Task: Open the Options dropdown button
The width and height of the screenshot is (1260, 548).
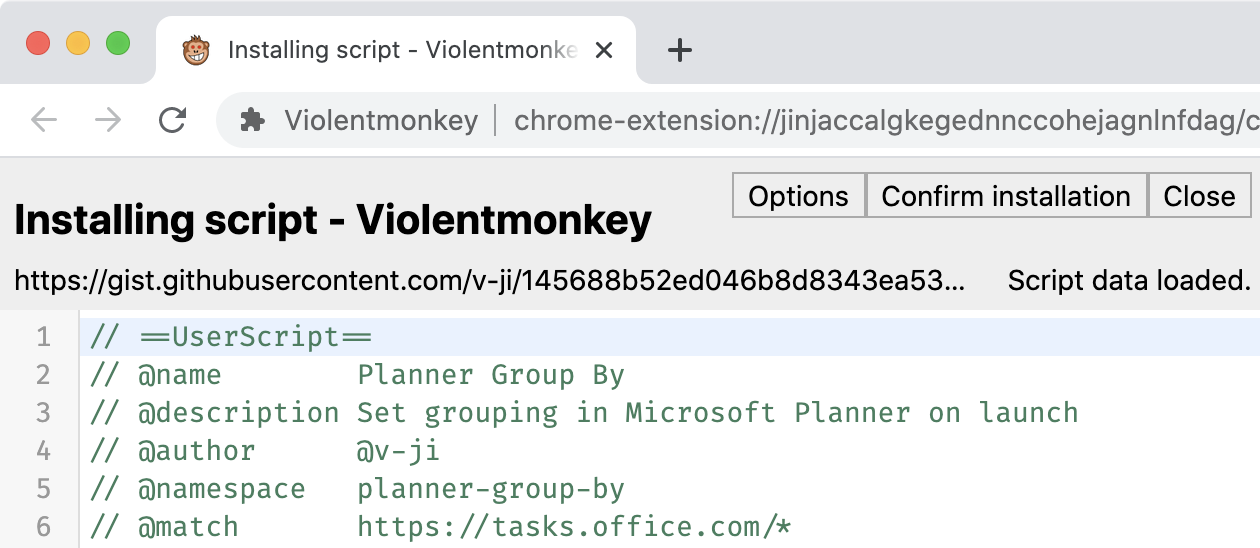Action: pyautogui.click(x=799, y=196)
